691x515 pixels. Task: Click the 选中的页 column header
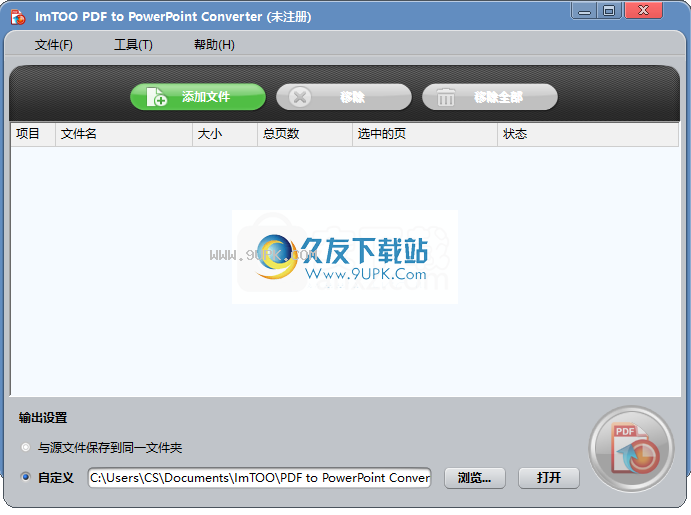425,134
